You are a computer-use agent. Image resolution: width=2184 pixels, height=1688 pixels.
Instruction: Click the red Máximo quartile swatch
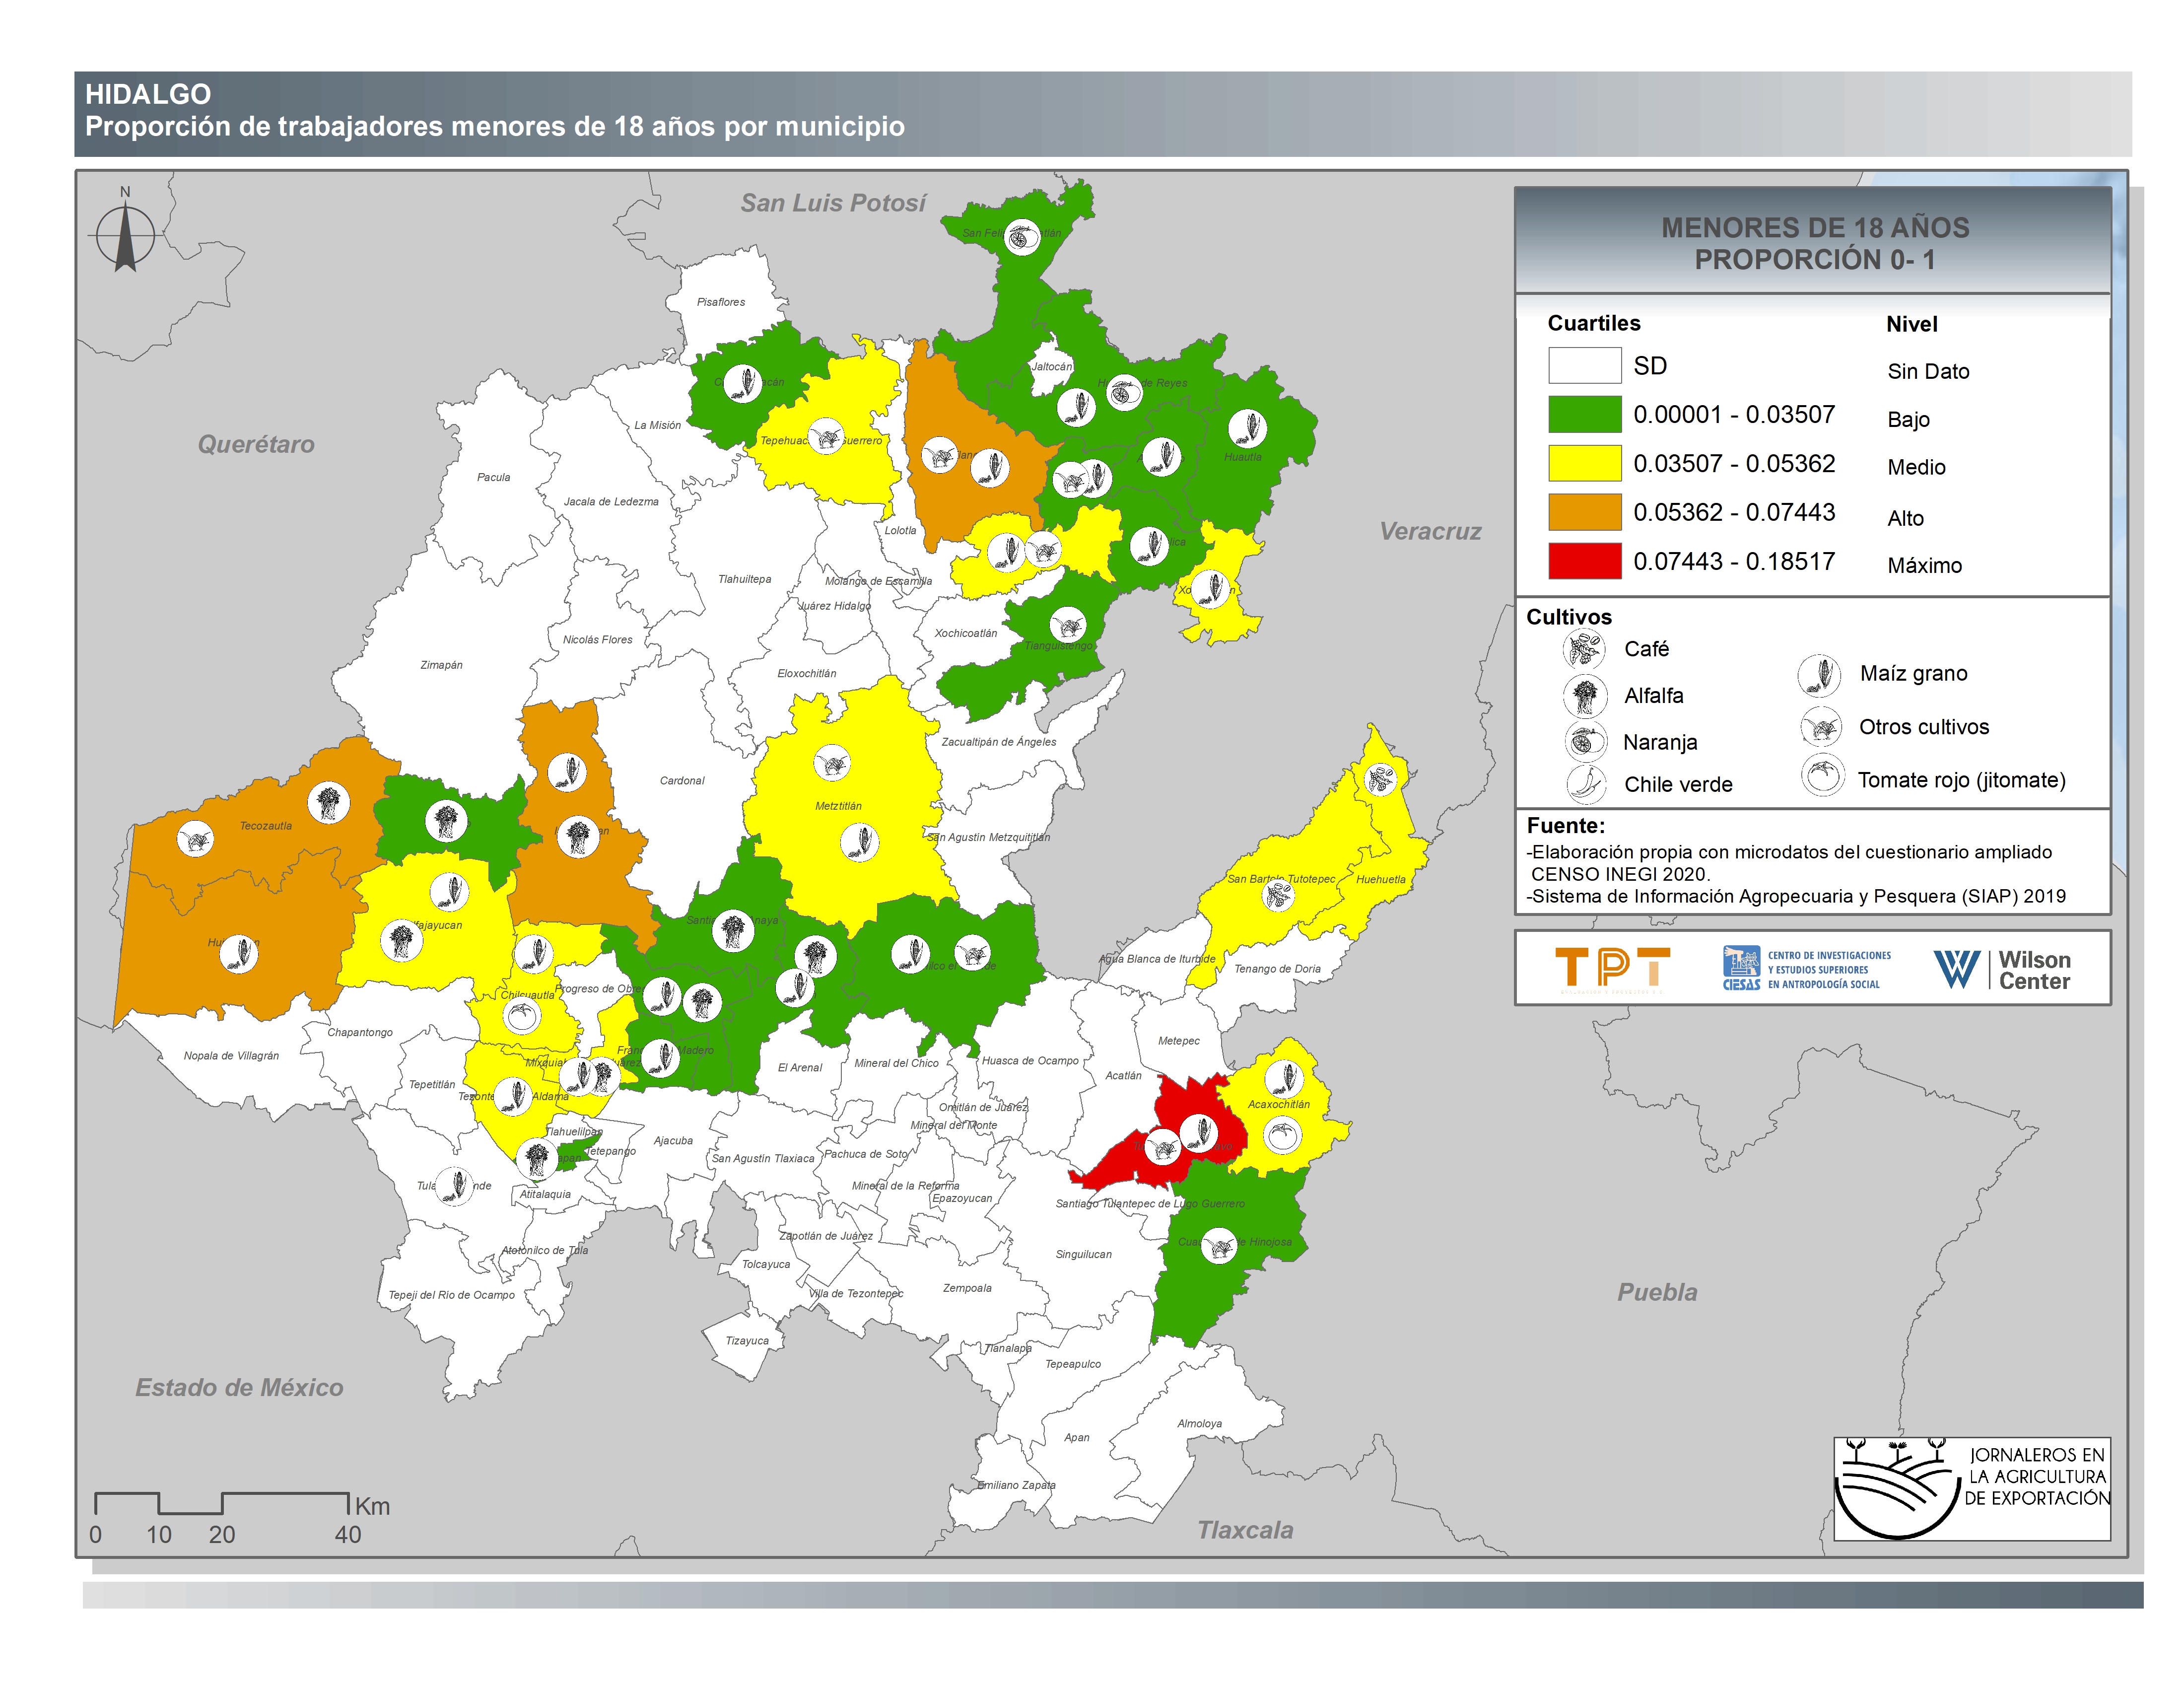pyautogui.click(x=1584, y=561)
